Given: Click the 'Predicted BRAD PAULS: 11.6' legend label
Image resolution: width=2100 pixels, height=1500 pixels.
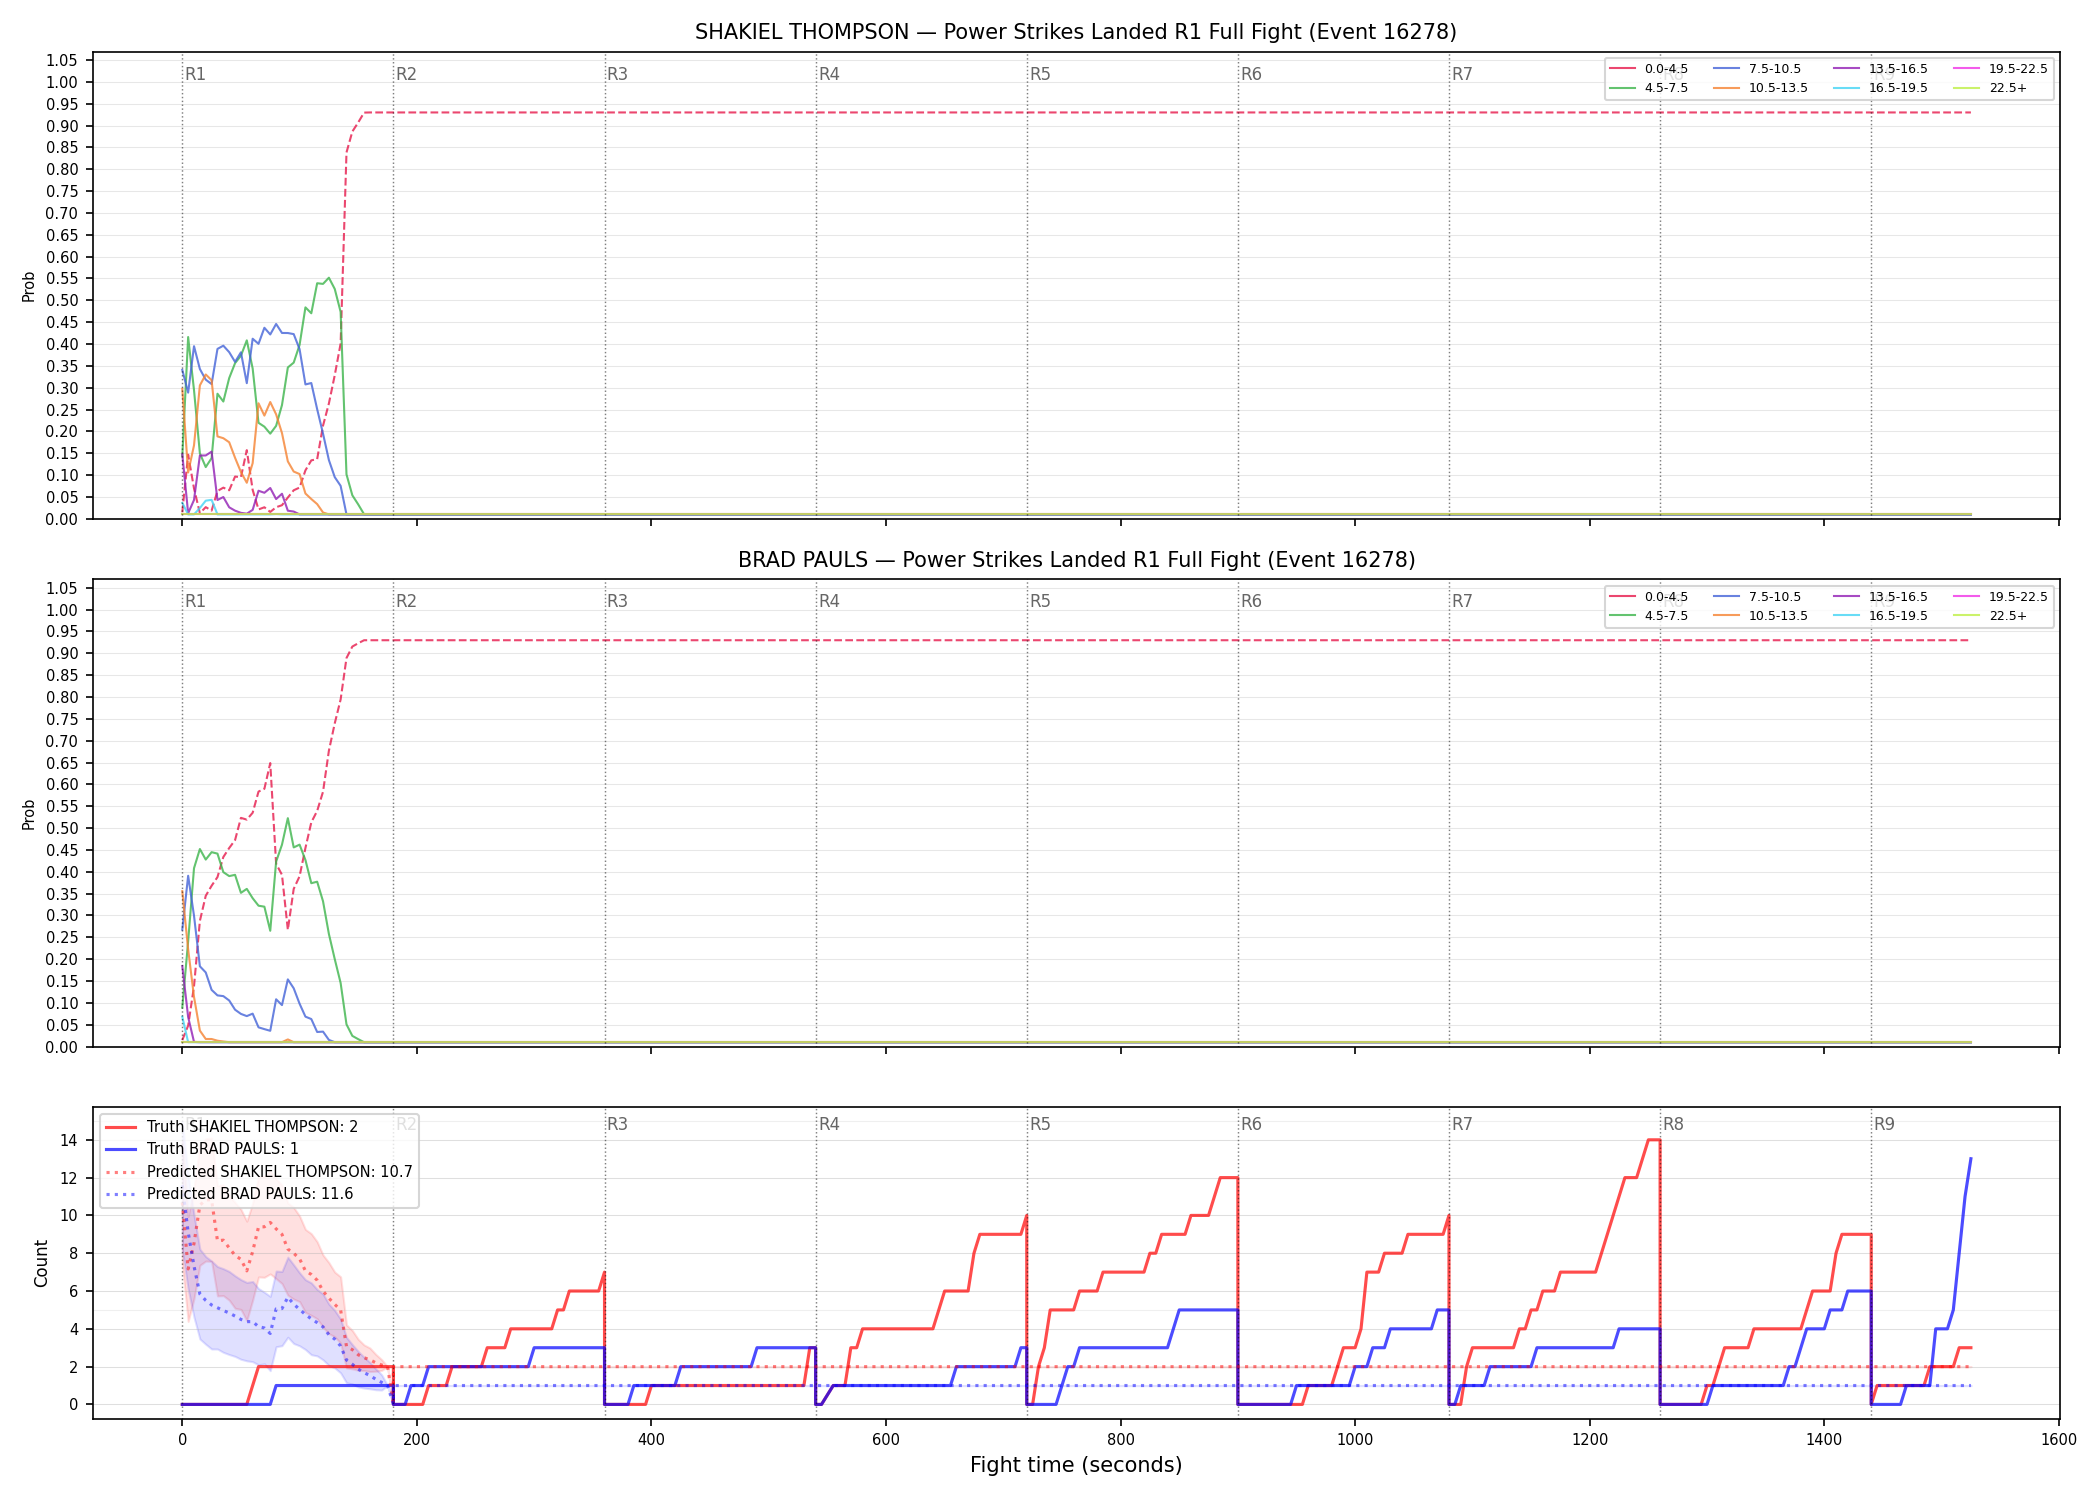Looking at the screenshot, I should tap(249, 1194).
